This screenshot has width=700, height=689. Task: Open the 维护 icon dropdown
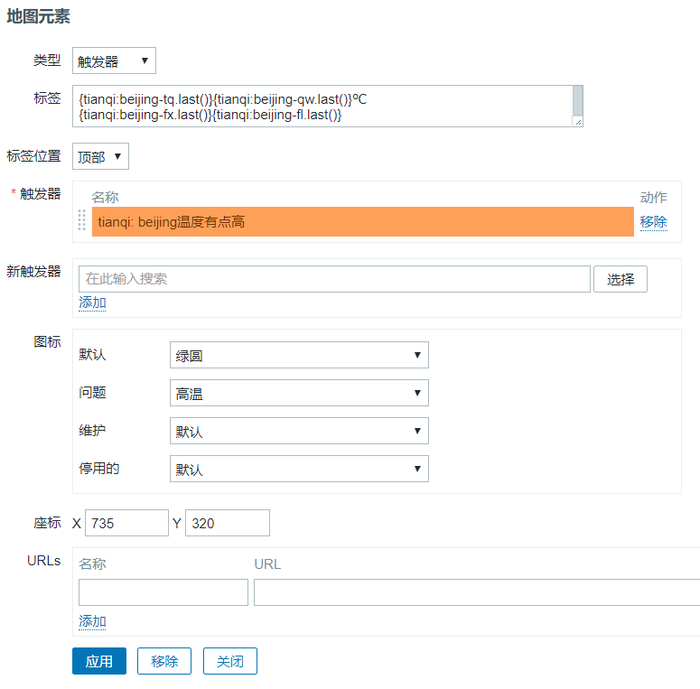299,431
